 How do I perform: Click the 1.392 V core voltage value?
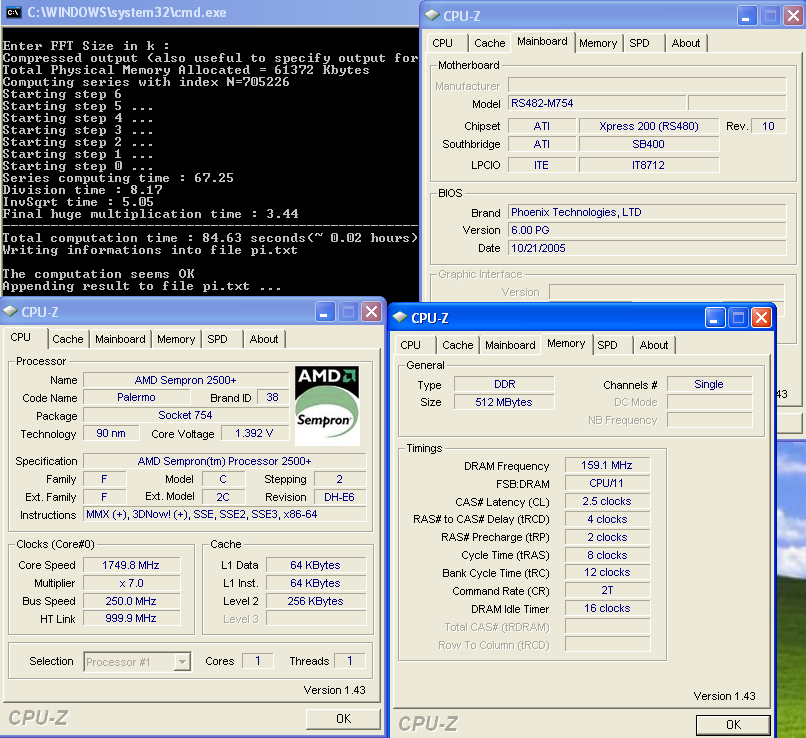(x=254, y=433)
